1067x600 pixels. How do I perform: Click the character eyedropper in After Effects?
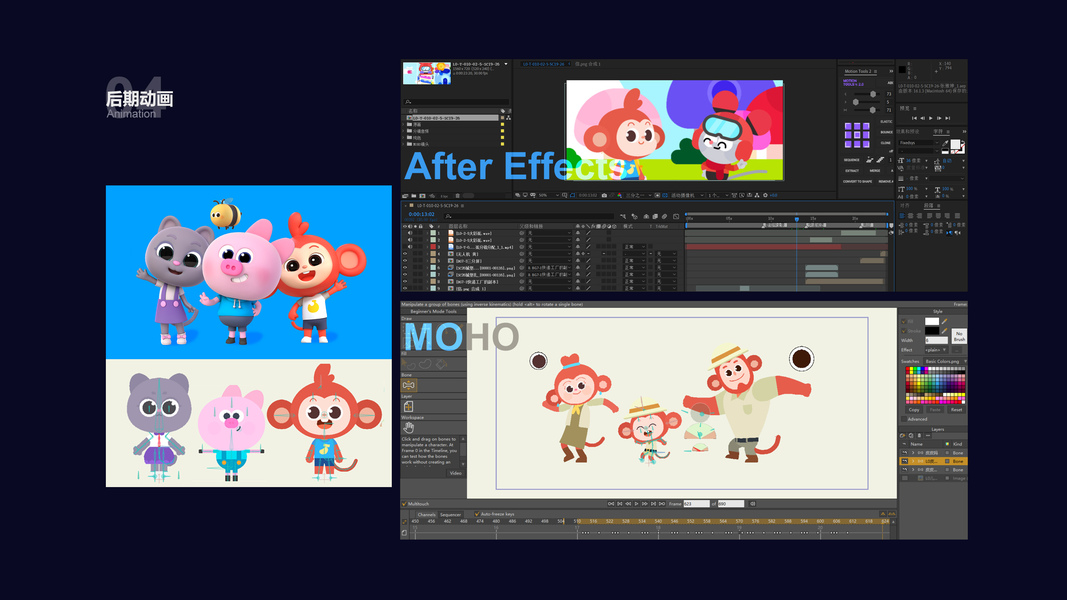coord(945,143)
